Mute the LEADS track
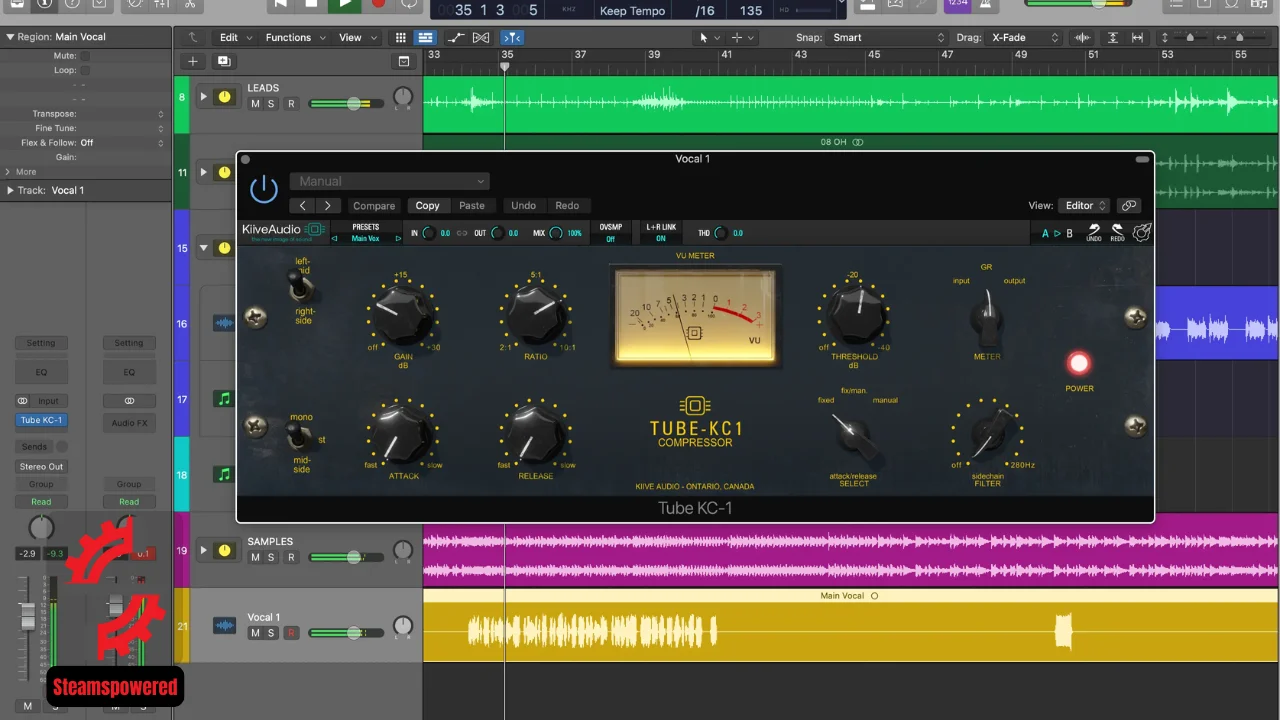1280x720 pixels. pyautogui.click(x=255, y=104)
